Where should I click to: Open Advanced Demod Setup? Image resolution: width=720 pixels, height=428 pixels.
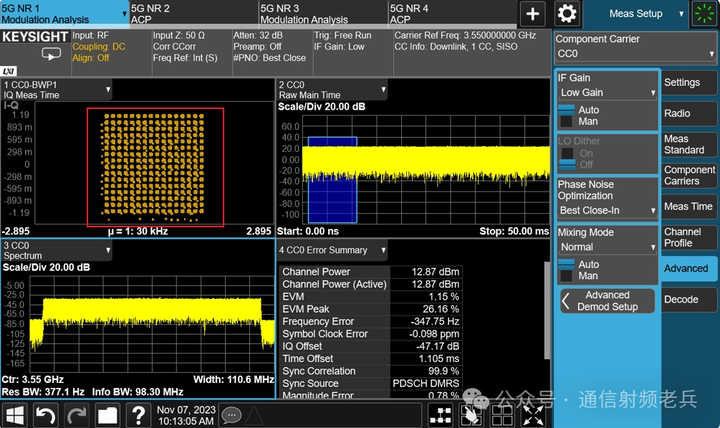click(606, 301)
